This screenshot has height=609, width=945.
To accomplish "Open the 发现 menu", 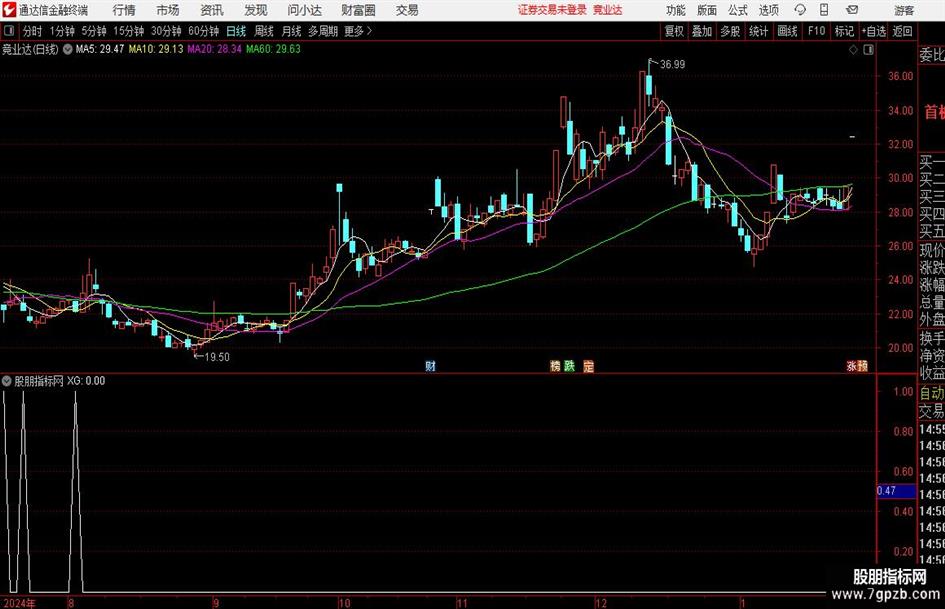I will (256, 10).
